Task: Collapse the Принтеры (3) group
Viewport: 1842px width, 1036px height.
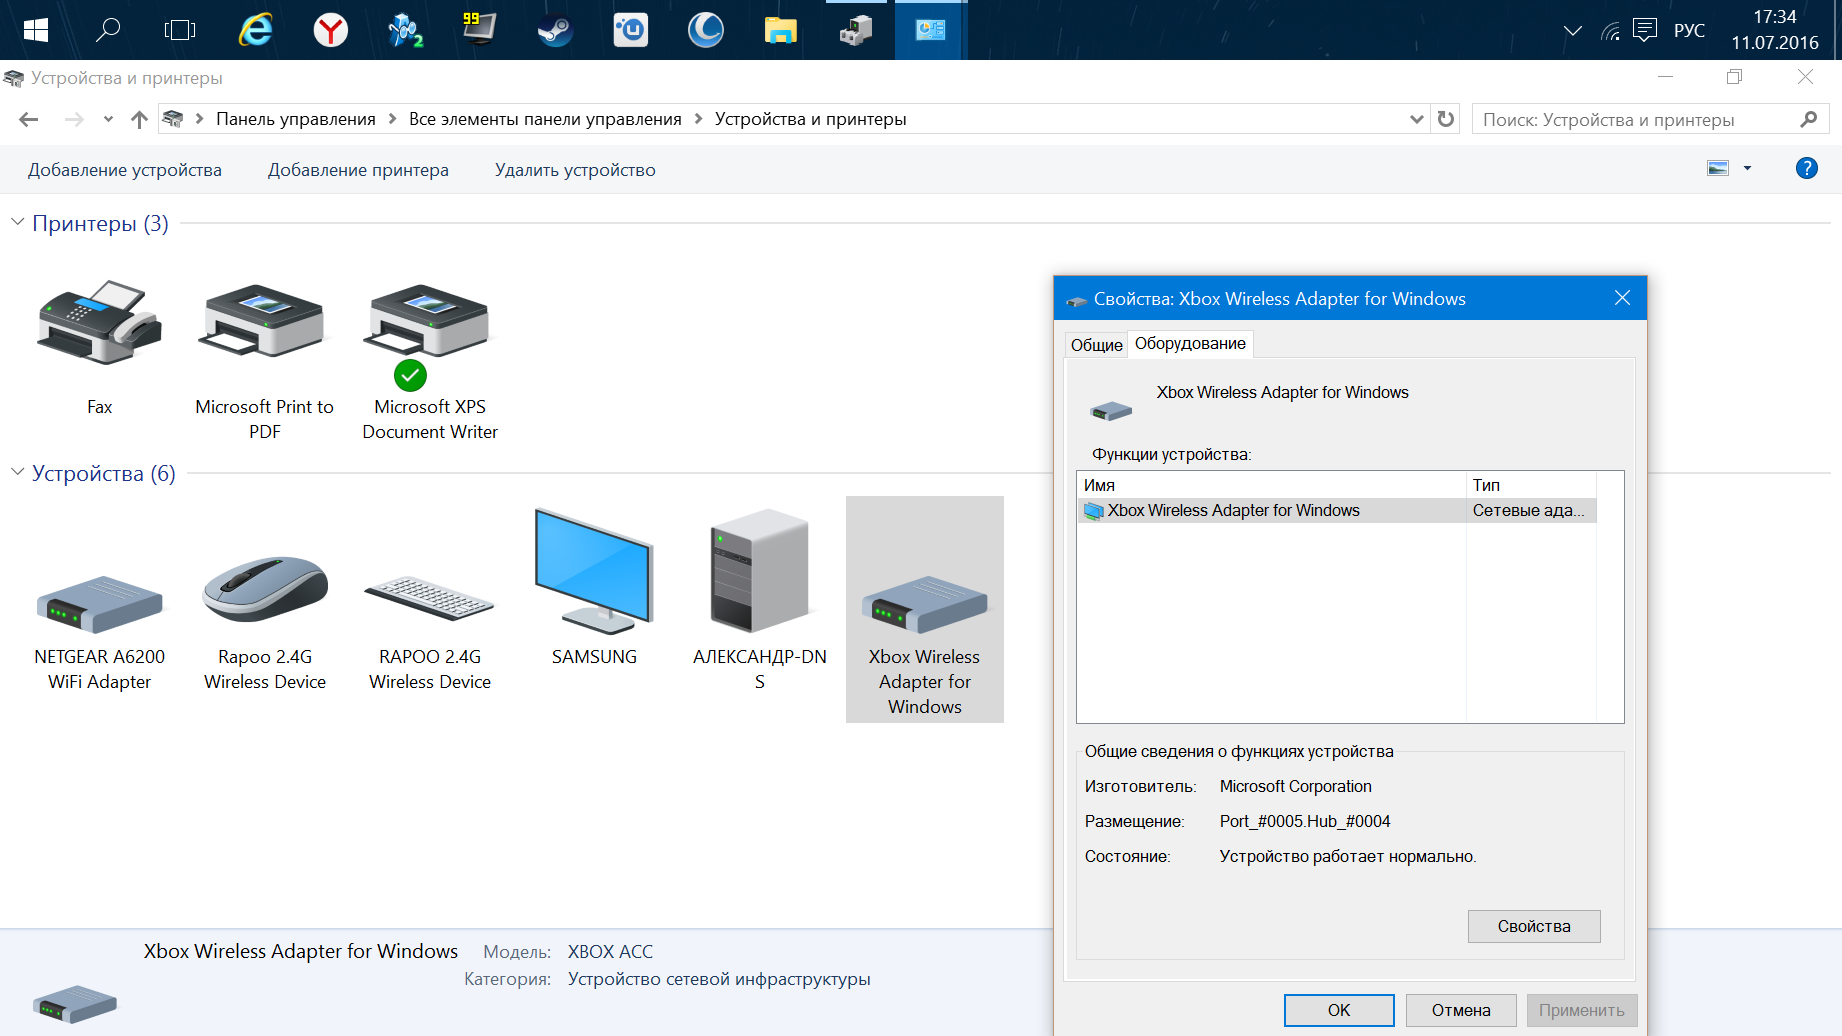Action: [x=17, y=222]
